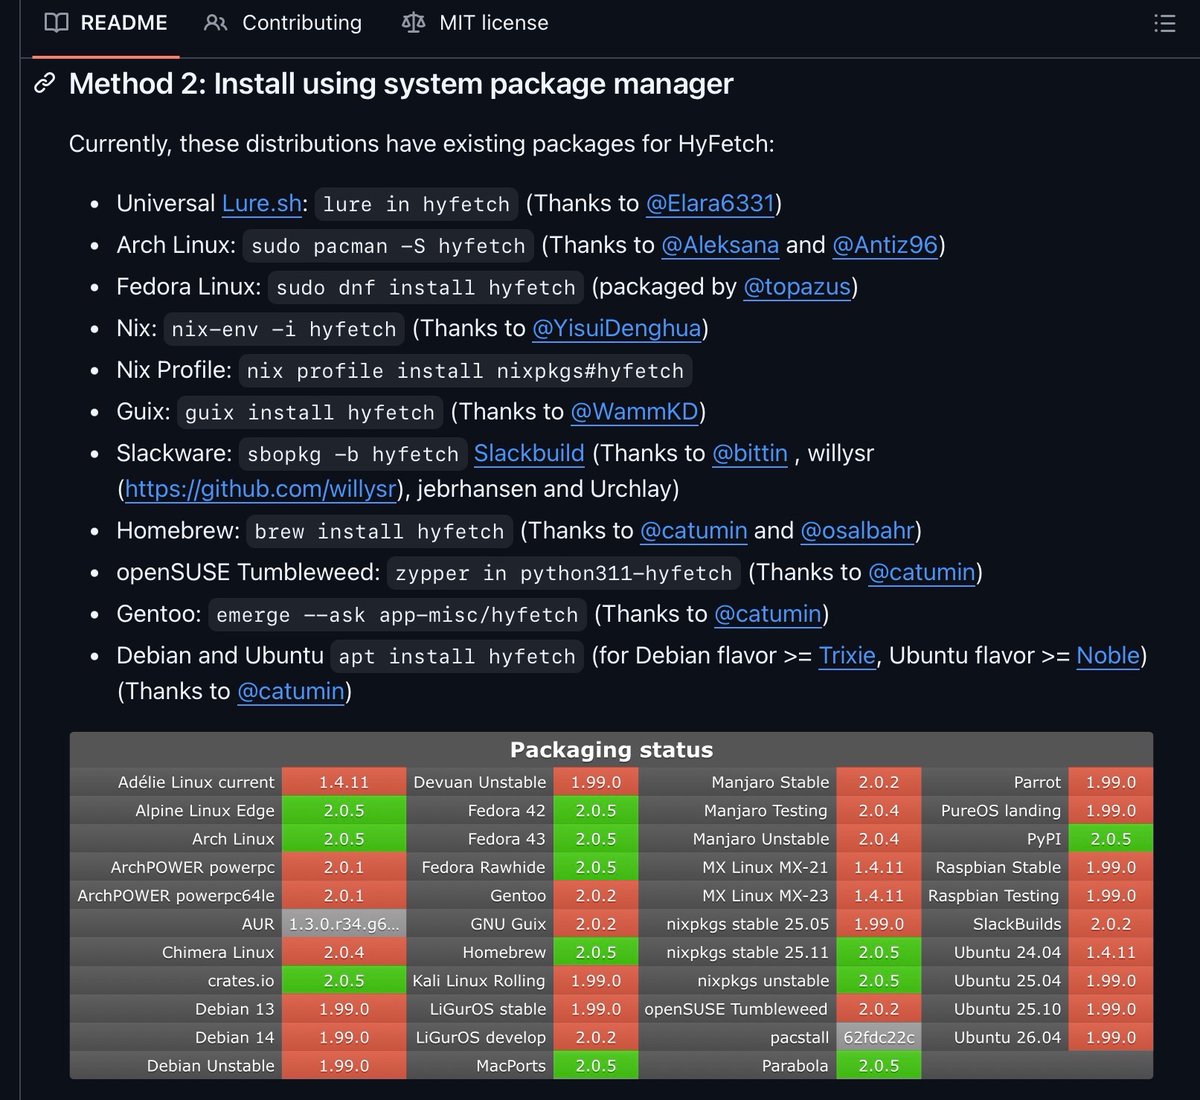Click pacstall version 62fdc22c cell
This screenshot has height=1100, width=1200.
tap(879, 1037)
